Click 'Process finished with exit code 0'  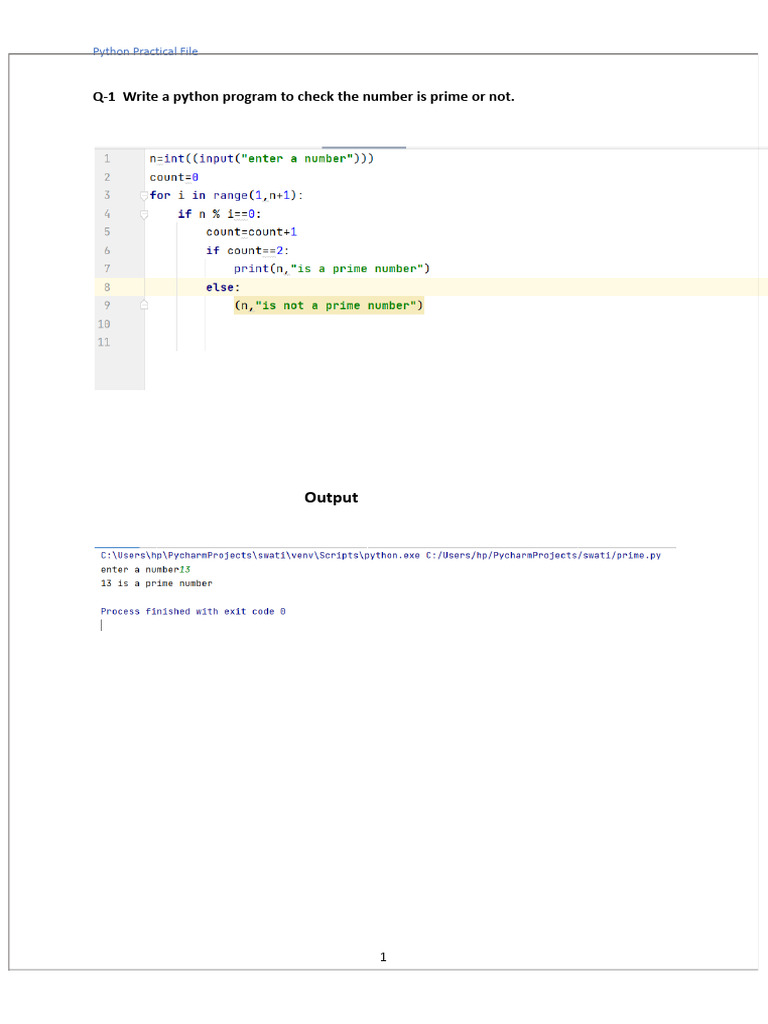coord(193,611)
